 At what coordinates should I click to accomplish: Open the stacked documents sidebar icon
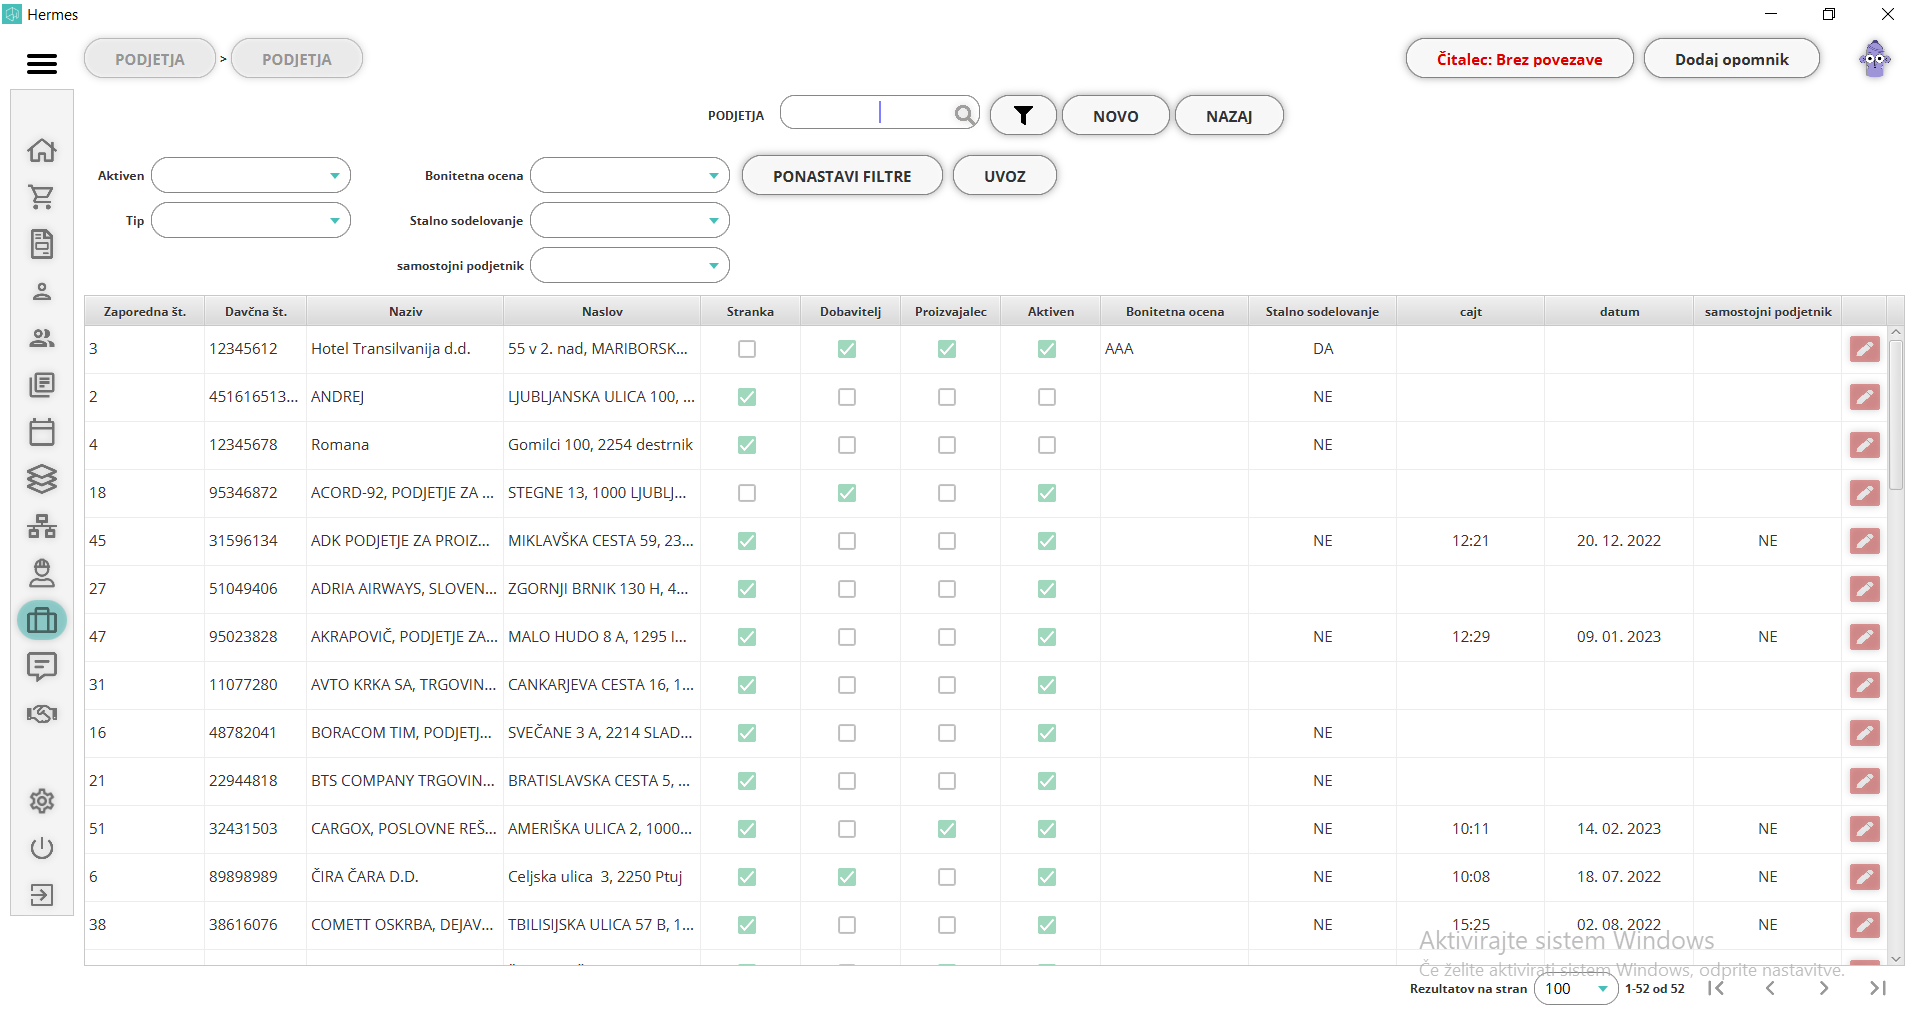pyautogui.click(x=42, y=385)
